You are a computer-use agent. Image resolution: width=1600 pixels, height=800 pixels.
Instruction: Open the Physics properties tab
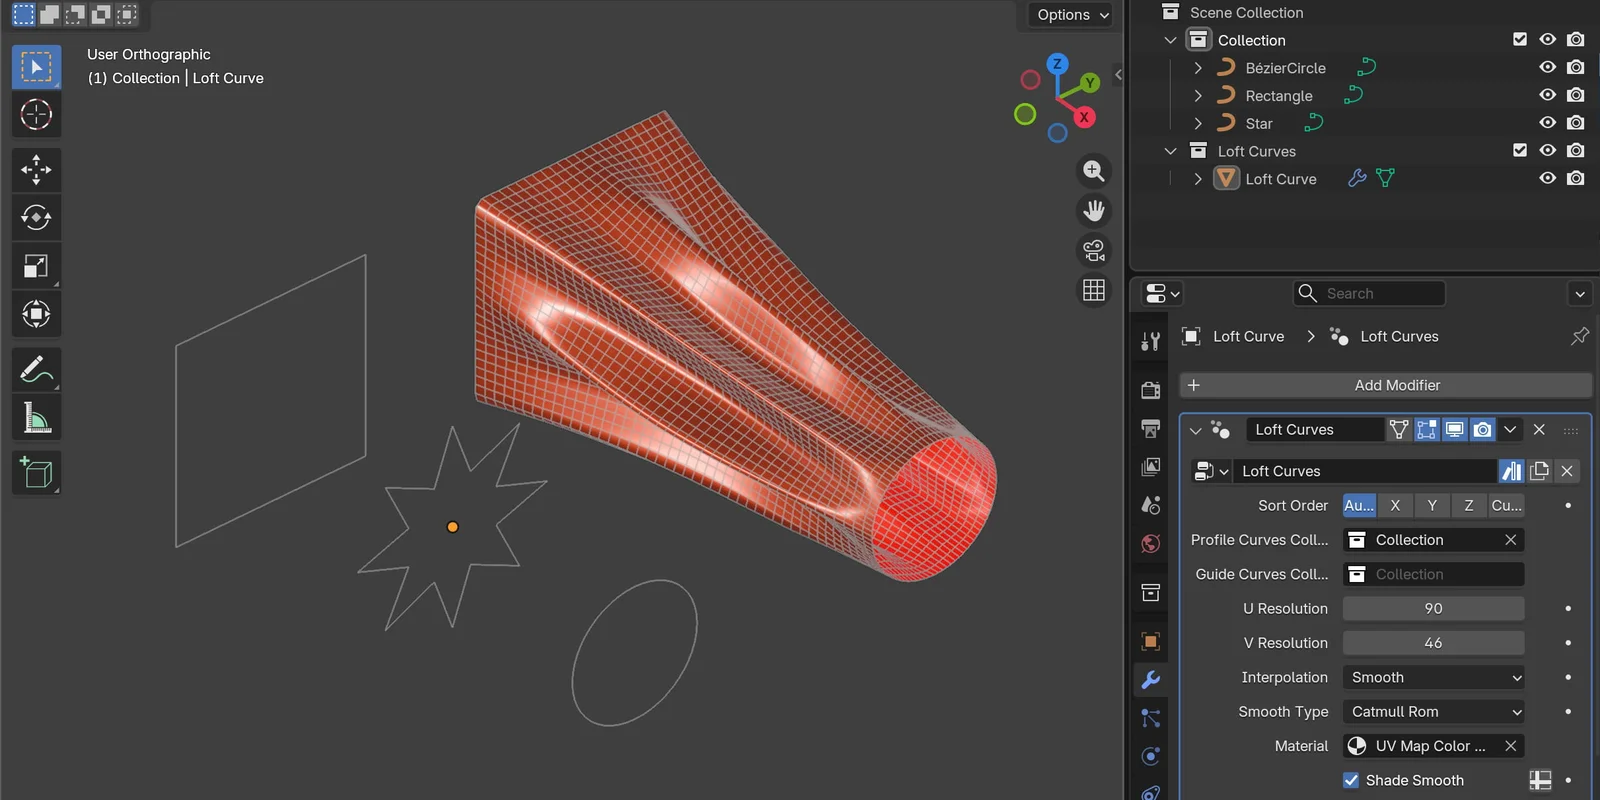(x=1151, y=756)
